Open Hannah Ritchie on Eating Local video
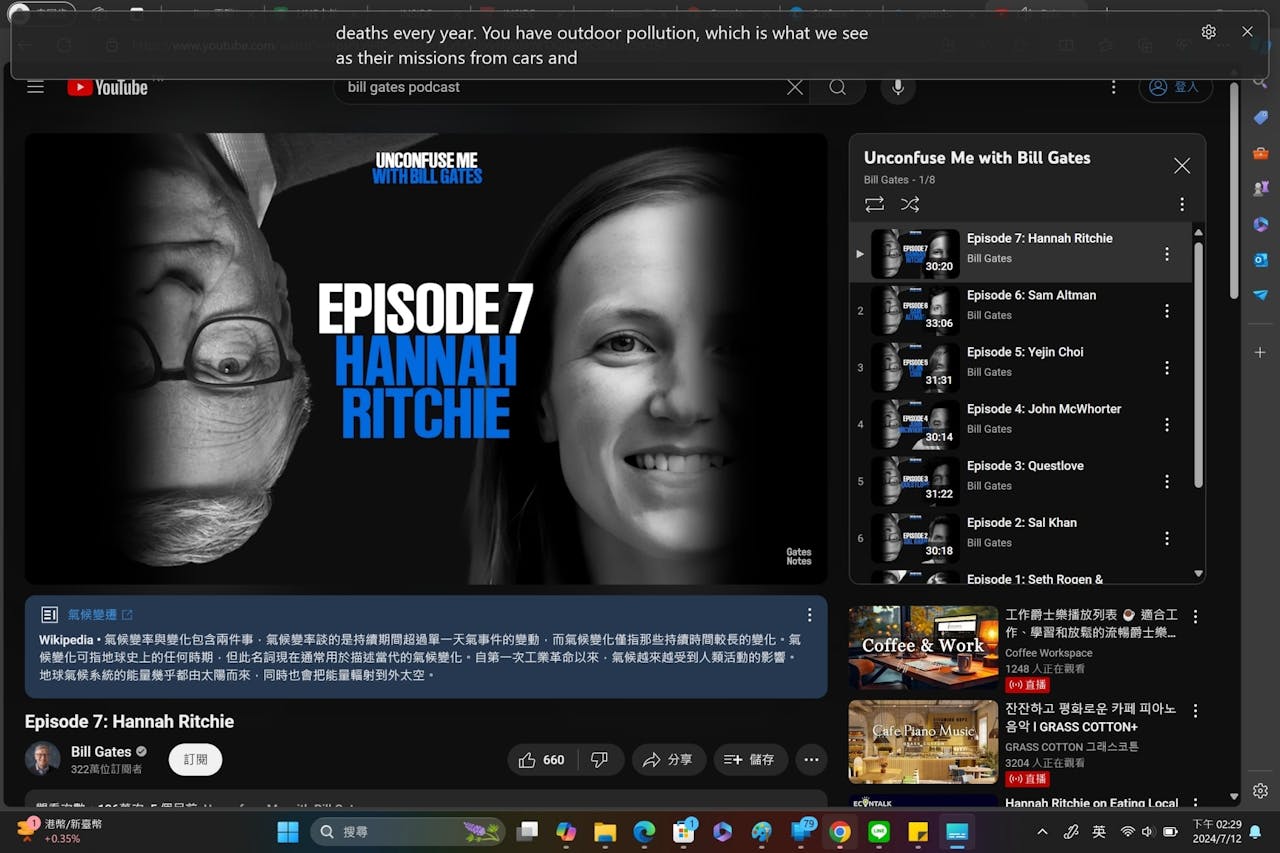This screenshot has height=853, width=1280. pos(1092,802)
